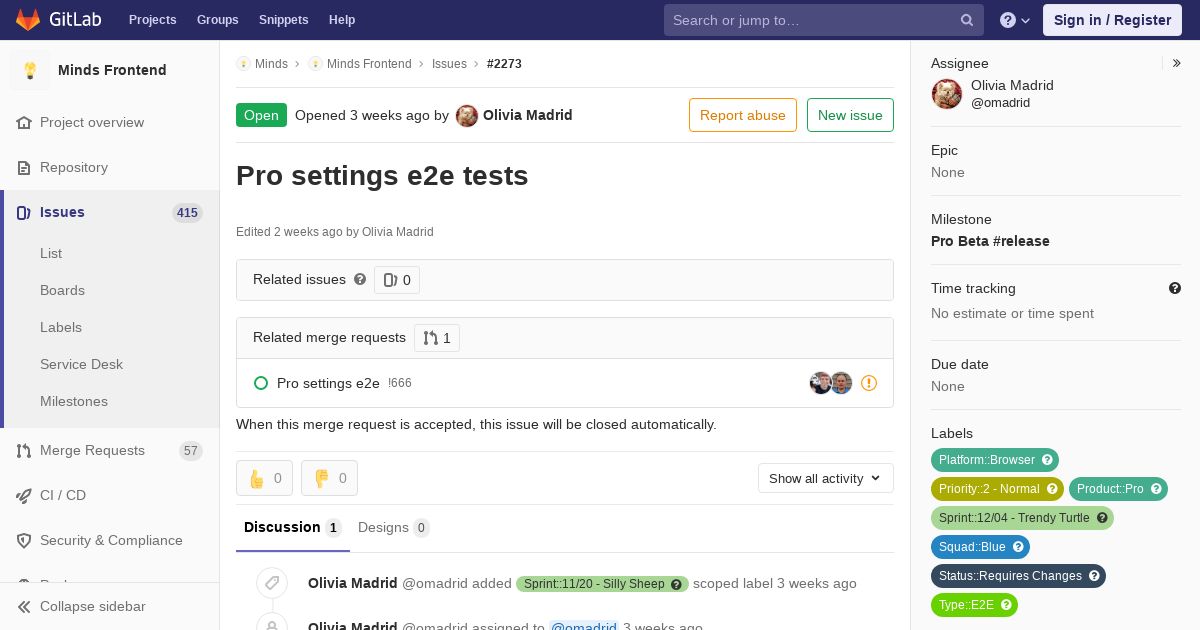Open the Pro settings e2e merge request link

[328, 383]
